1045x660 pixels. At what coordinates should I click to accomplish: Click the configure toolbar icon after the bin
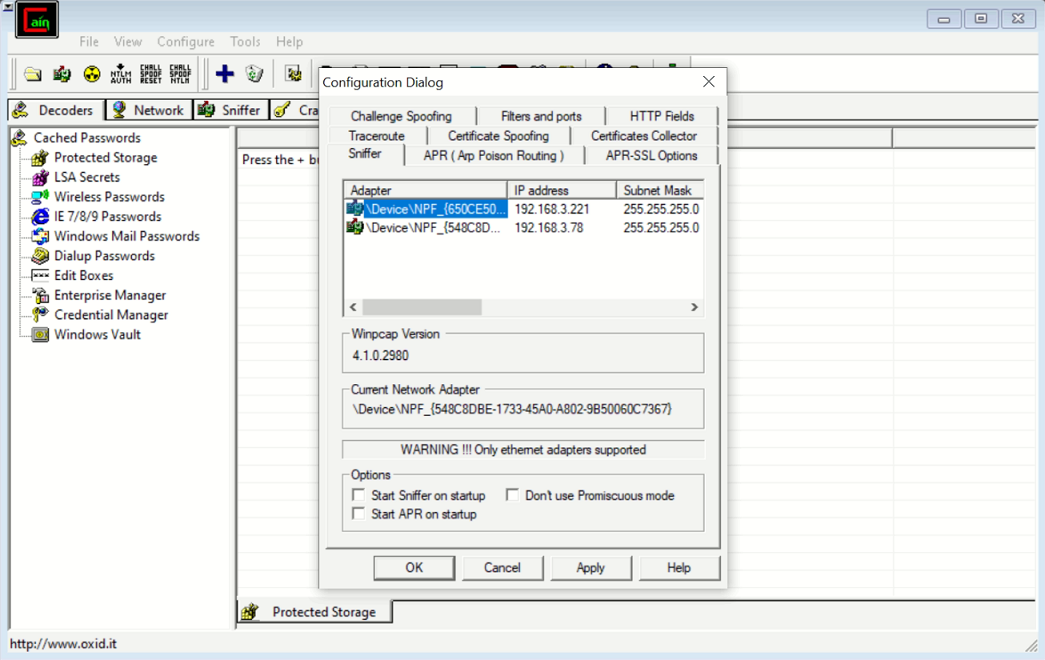tap(293, 73)
